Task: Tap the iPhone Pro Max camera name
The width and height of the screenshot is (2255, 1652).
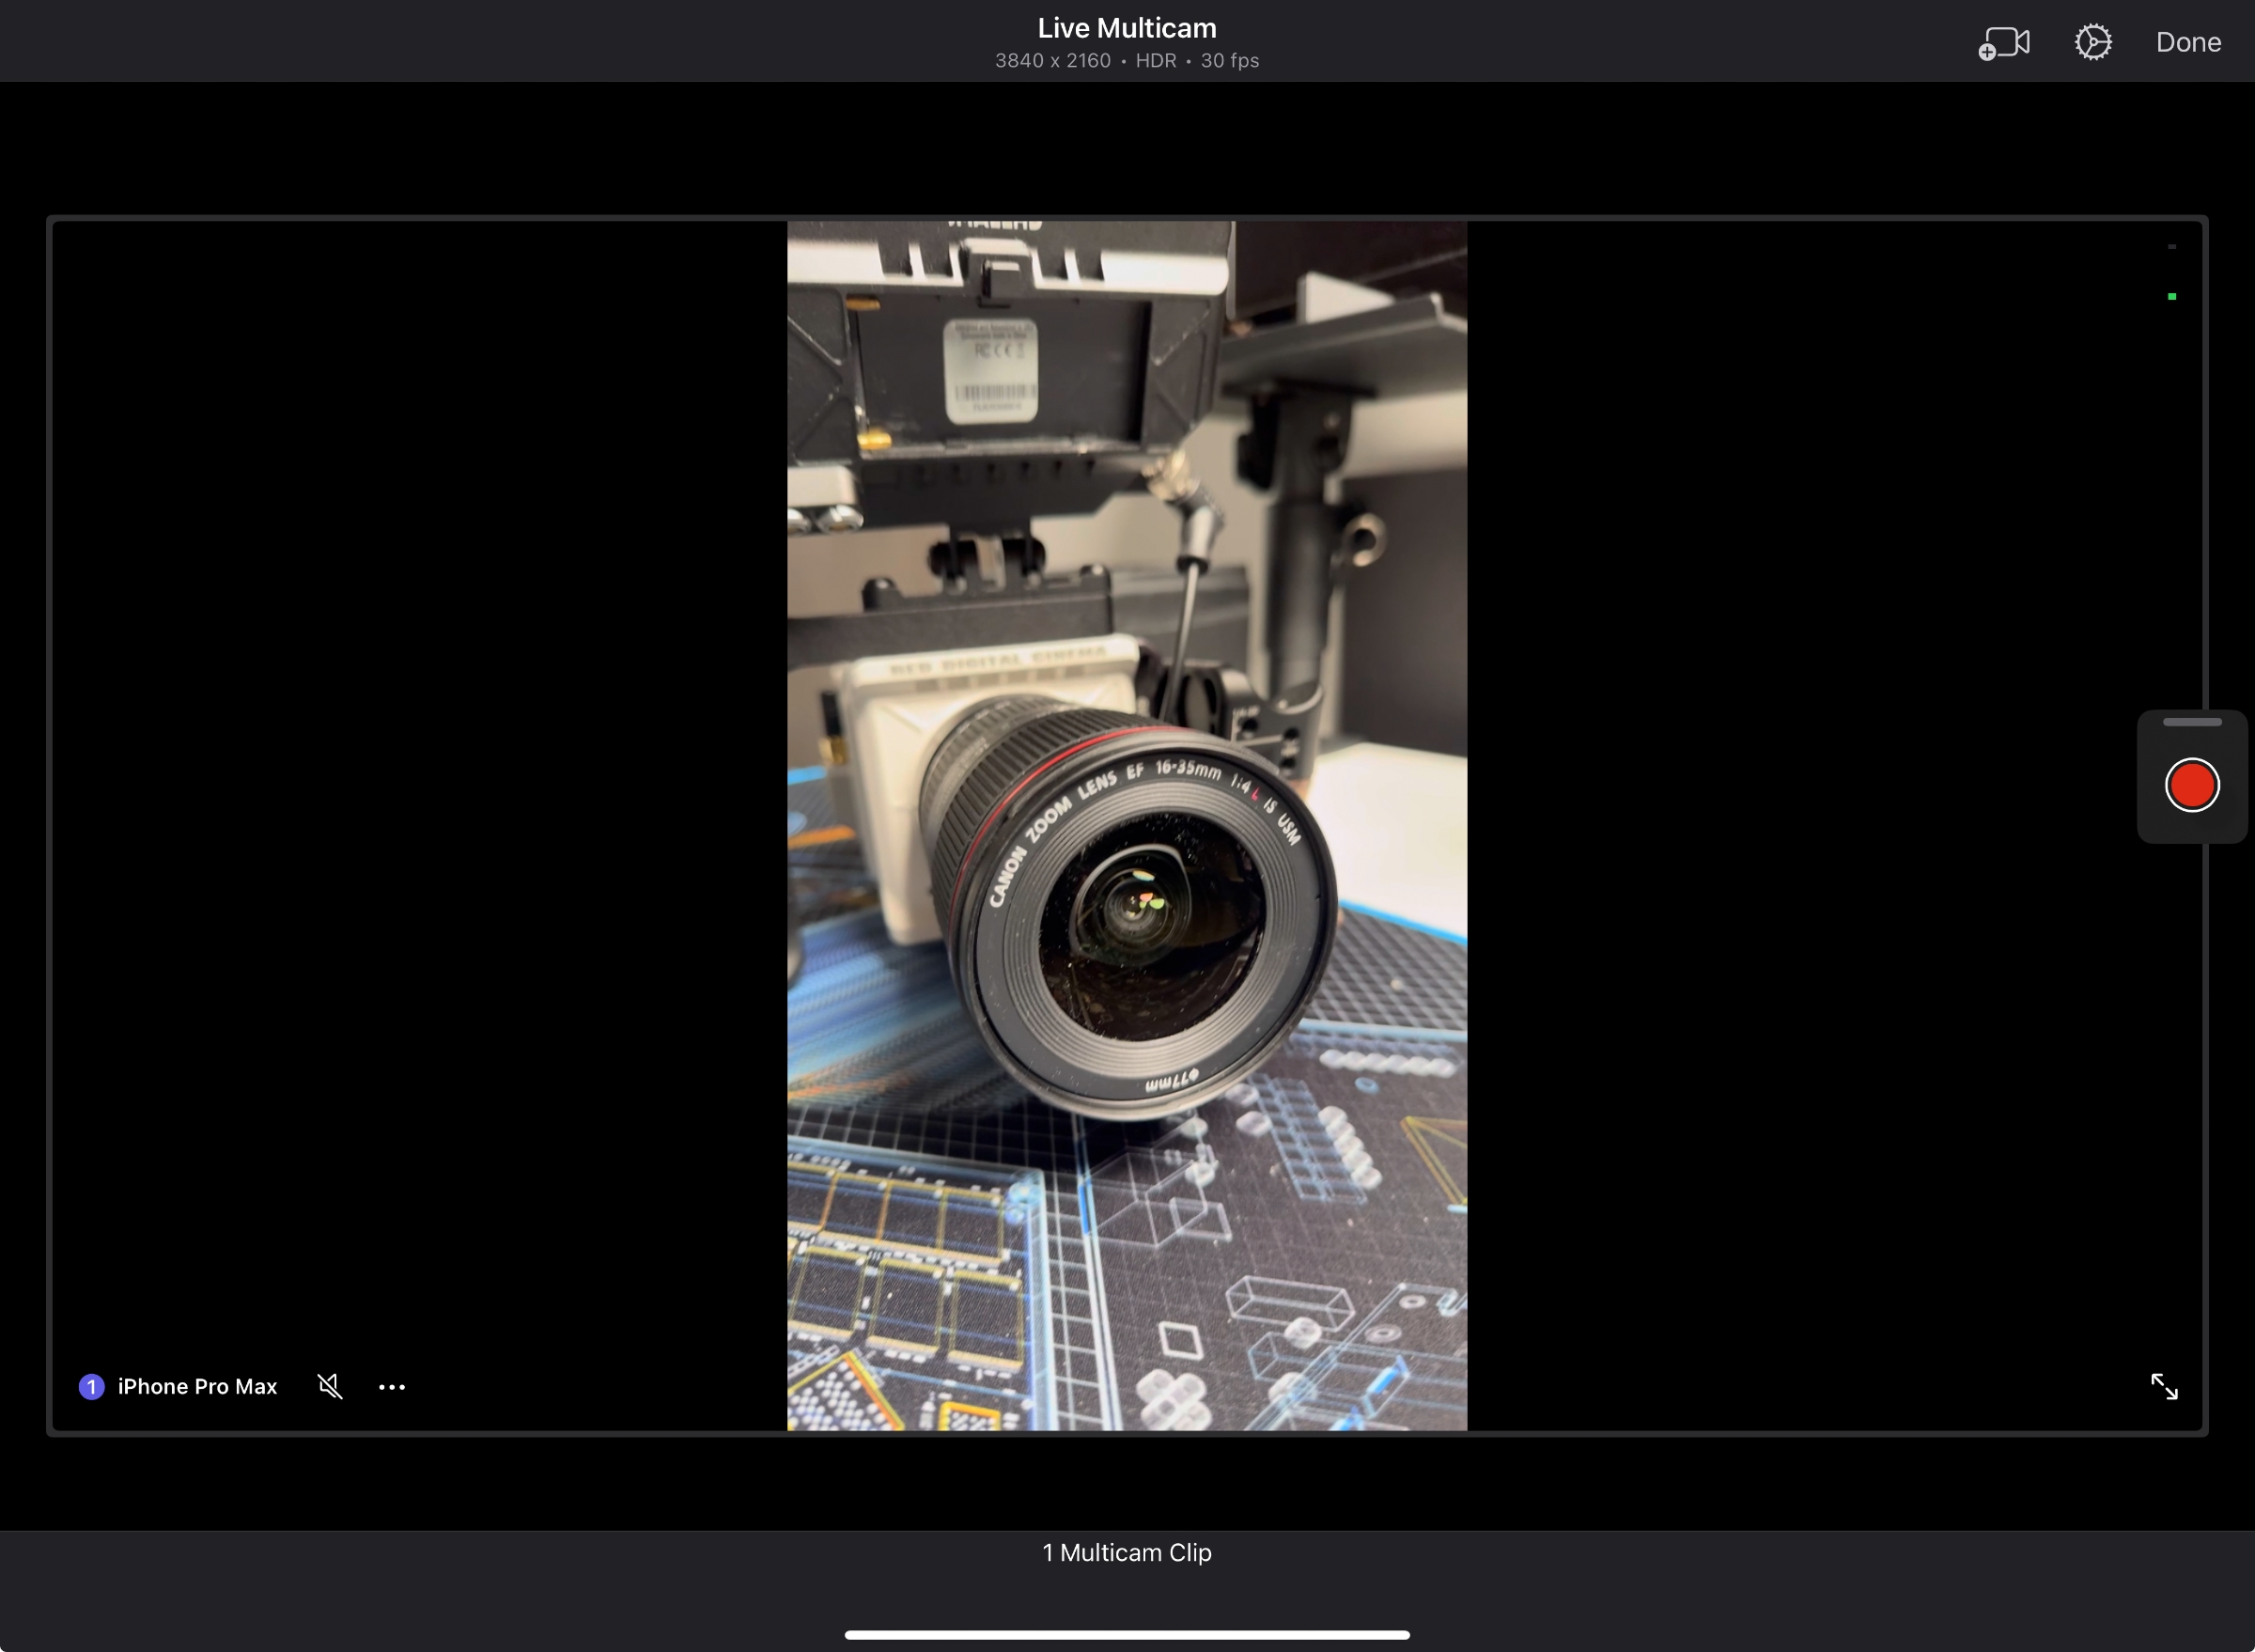Action: 197,1386
